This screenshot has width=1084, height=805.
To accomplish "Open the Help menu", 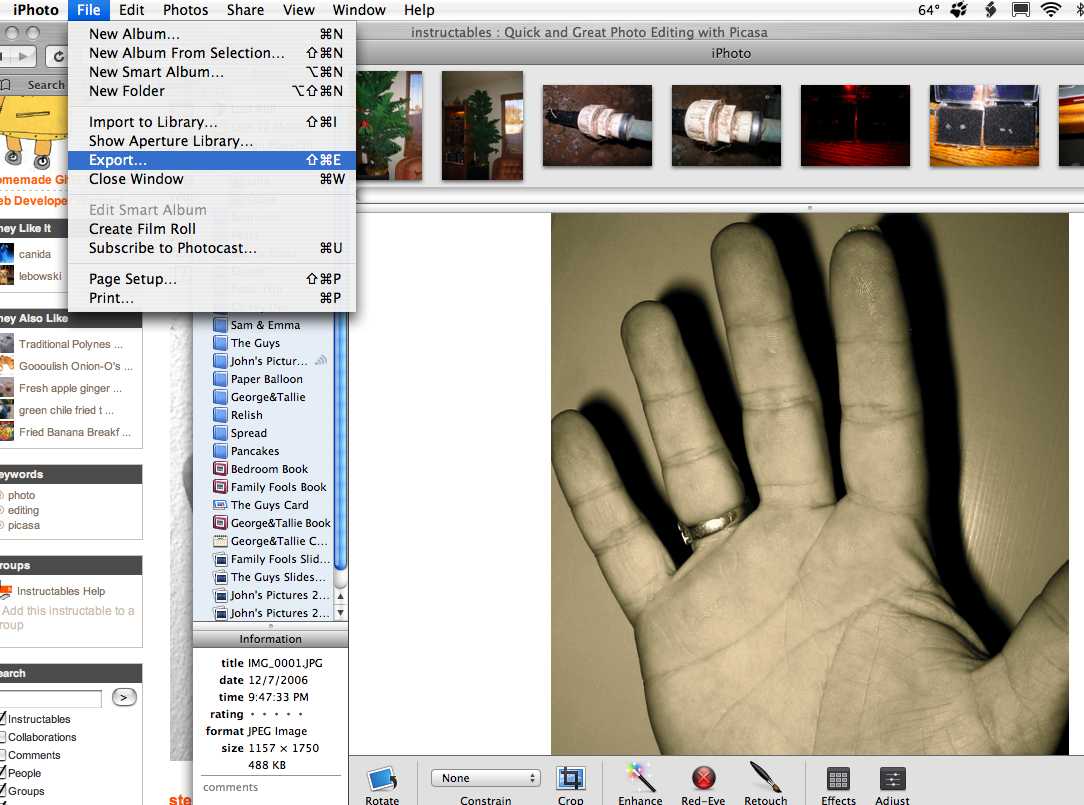I will click(x=419, y=10).
